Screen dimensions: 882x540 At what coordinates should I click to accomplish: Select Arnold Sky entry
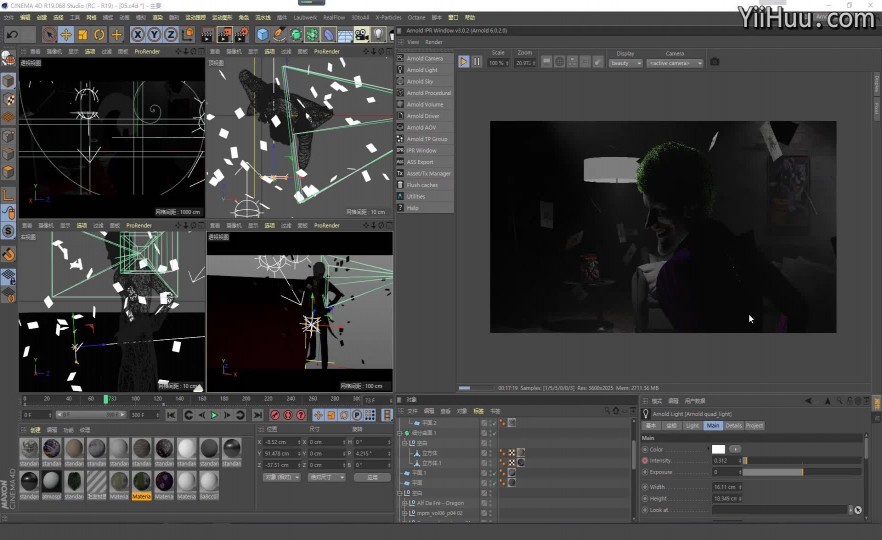tap(425, 82)
